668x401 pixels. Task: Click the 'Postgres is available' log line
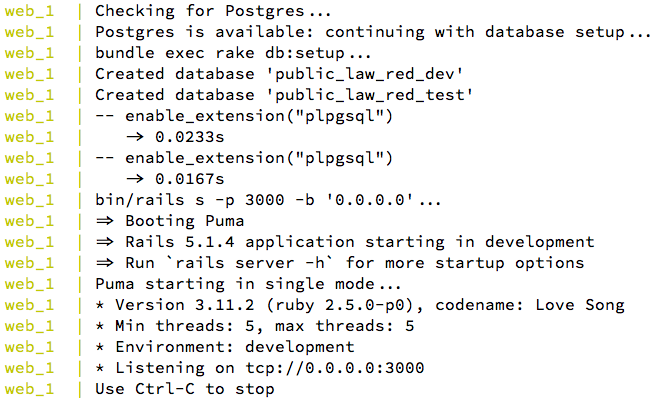(x=373, y=32)
